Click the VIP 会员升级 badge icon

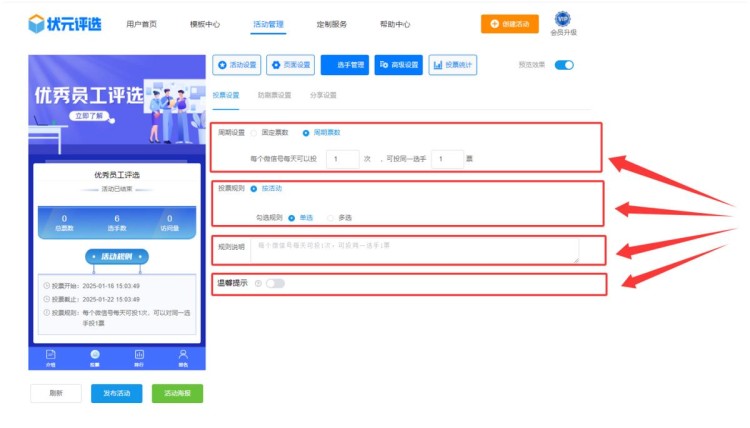(x=563, y=19)
